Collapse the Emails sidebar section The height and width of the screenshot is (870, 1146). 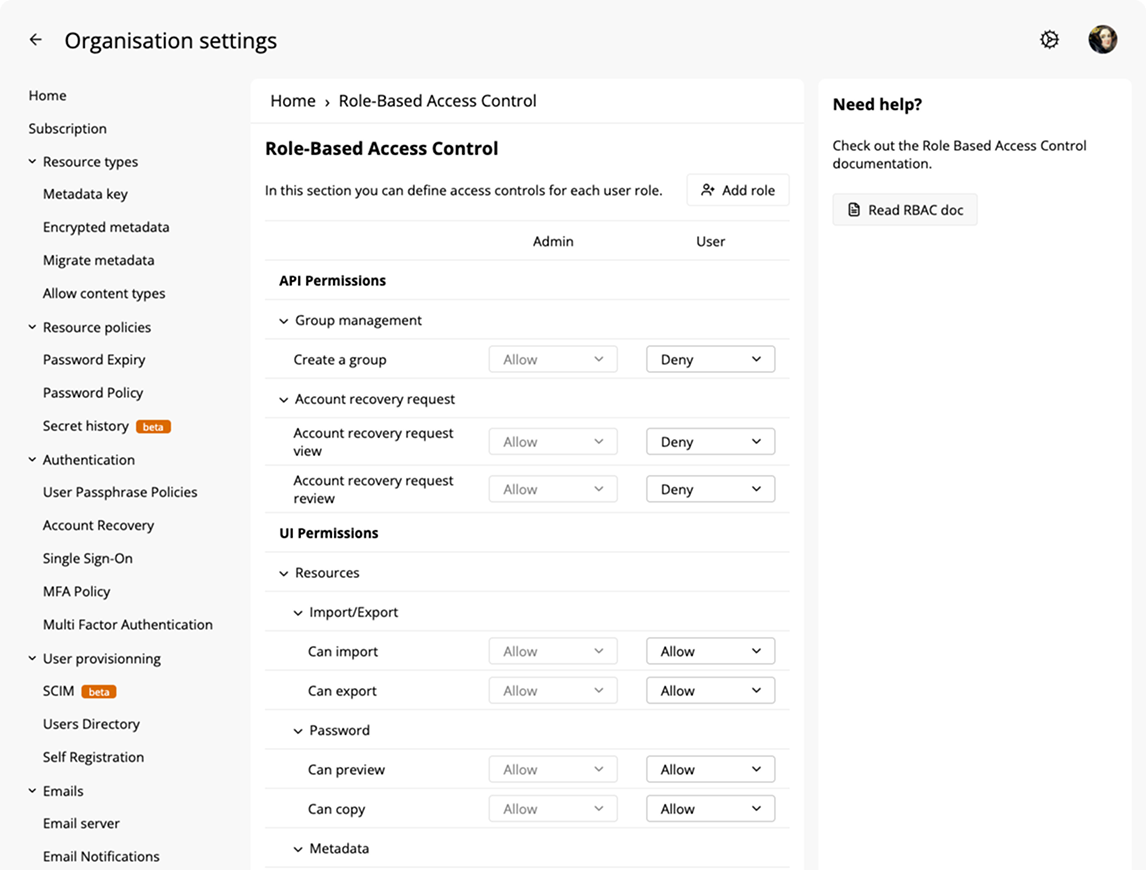[33, 791]
